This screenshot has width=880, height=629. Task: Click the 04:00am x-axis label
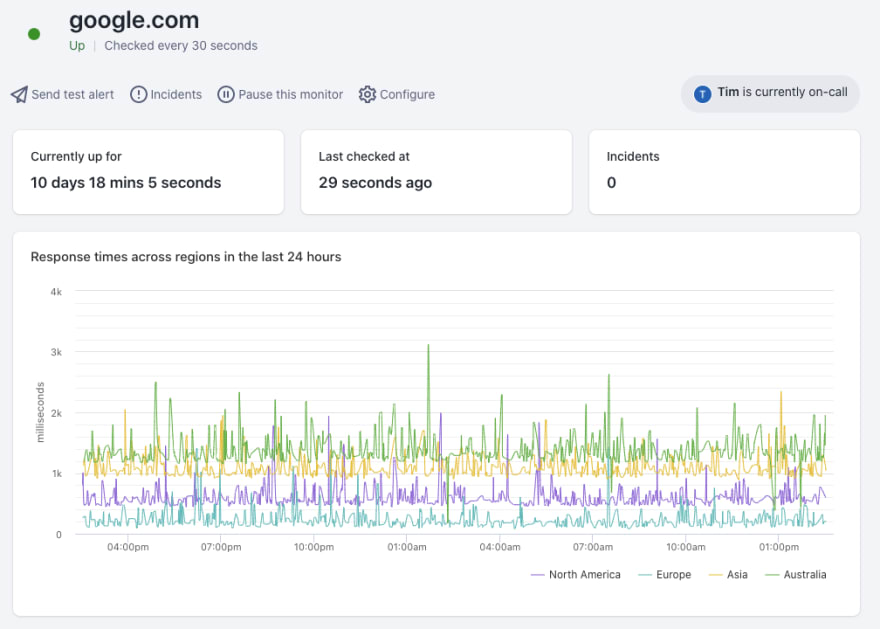click(499, 547)
